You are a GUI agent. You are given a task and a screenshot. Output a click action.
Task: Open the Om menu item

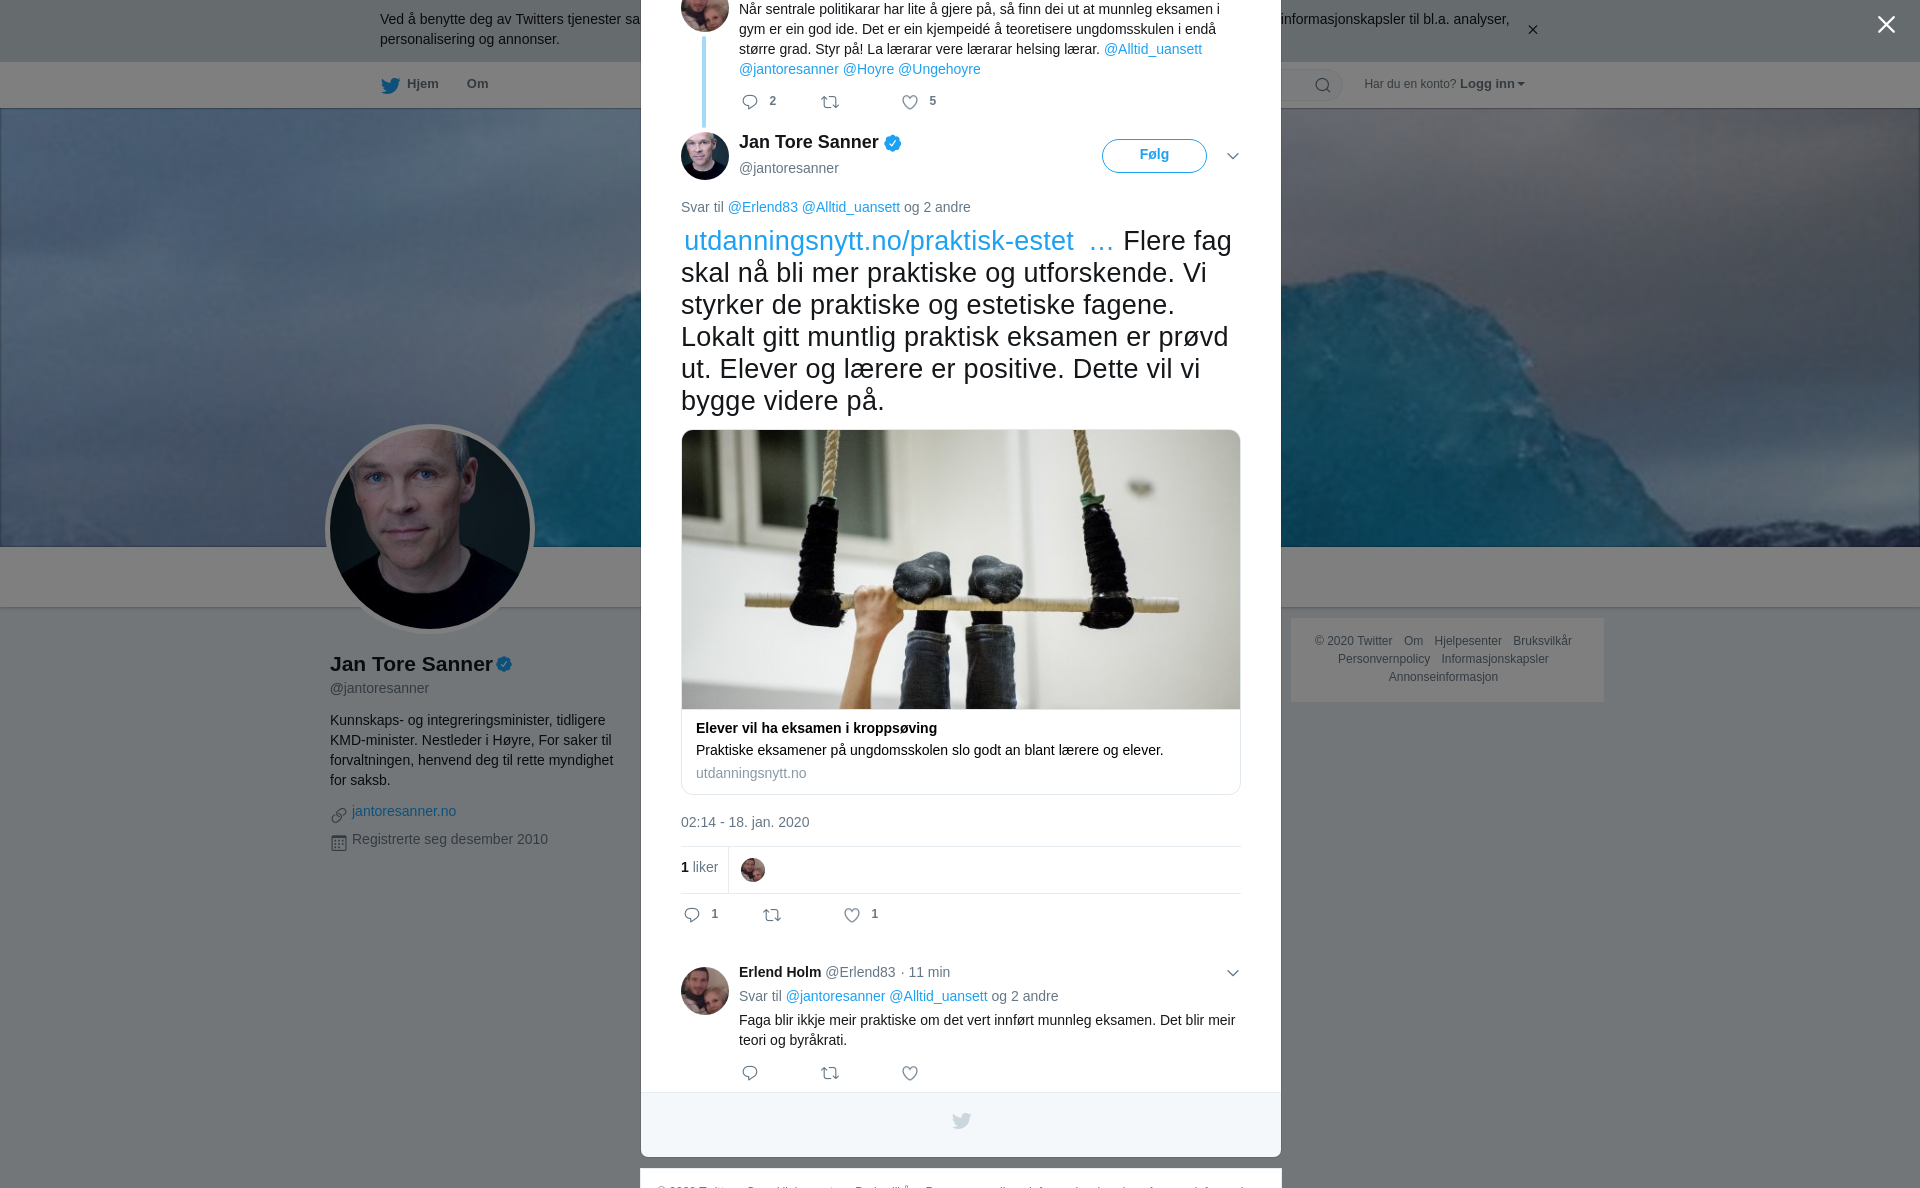[477, 84]
